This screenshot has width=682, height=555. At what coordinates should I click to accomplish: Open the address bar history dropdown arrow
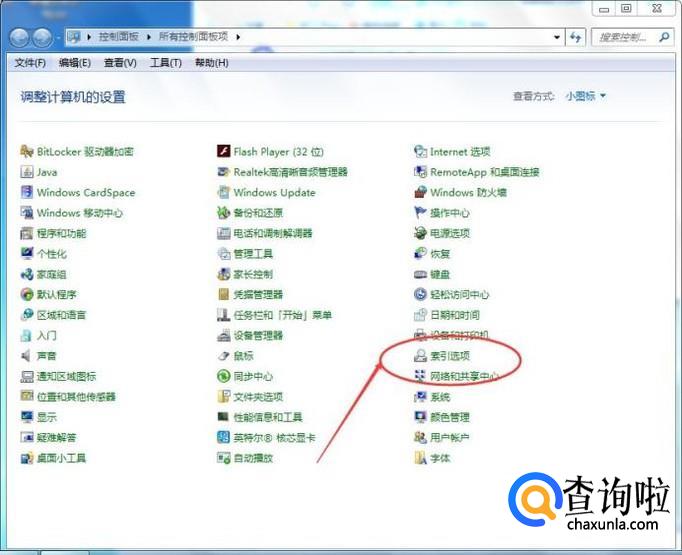pyautogui.click(x=557, y=37)
